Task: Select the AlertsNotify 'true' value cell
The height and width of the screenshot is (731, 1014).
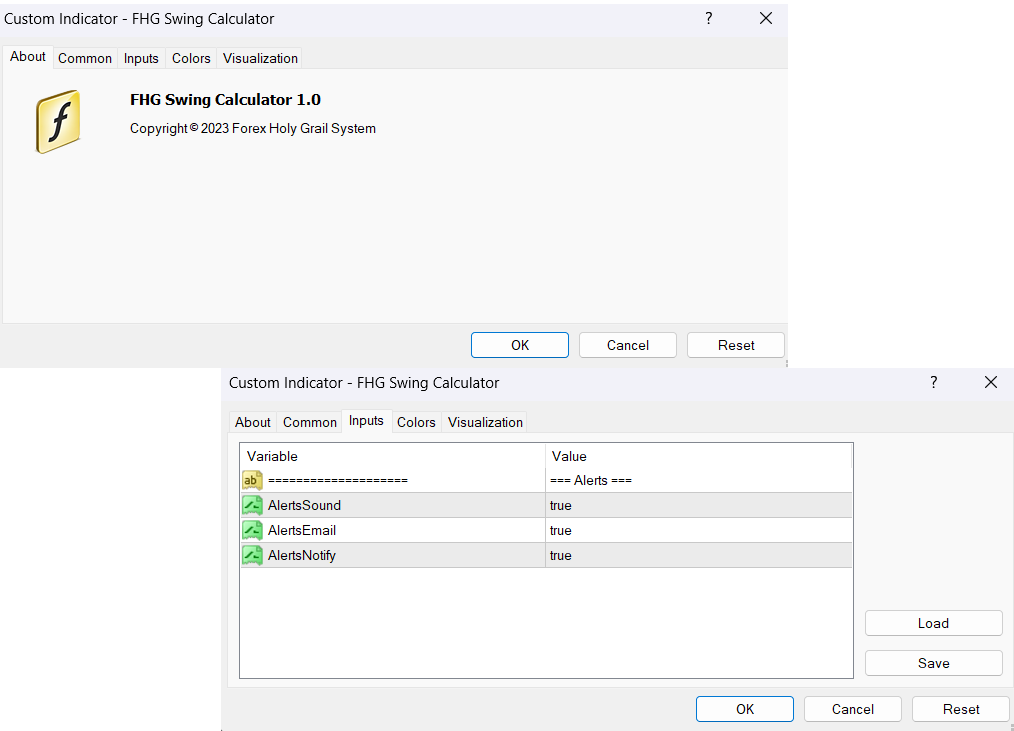Action: tap(698, 555)
